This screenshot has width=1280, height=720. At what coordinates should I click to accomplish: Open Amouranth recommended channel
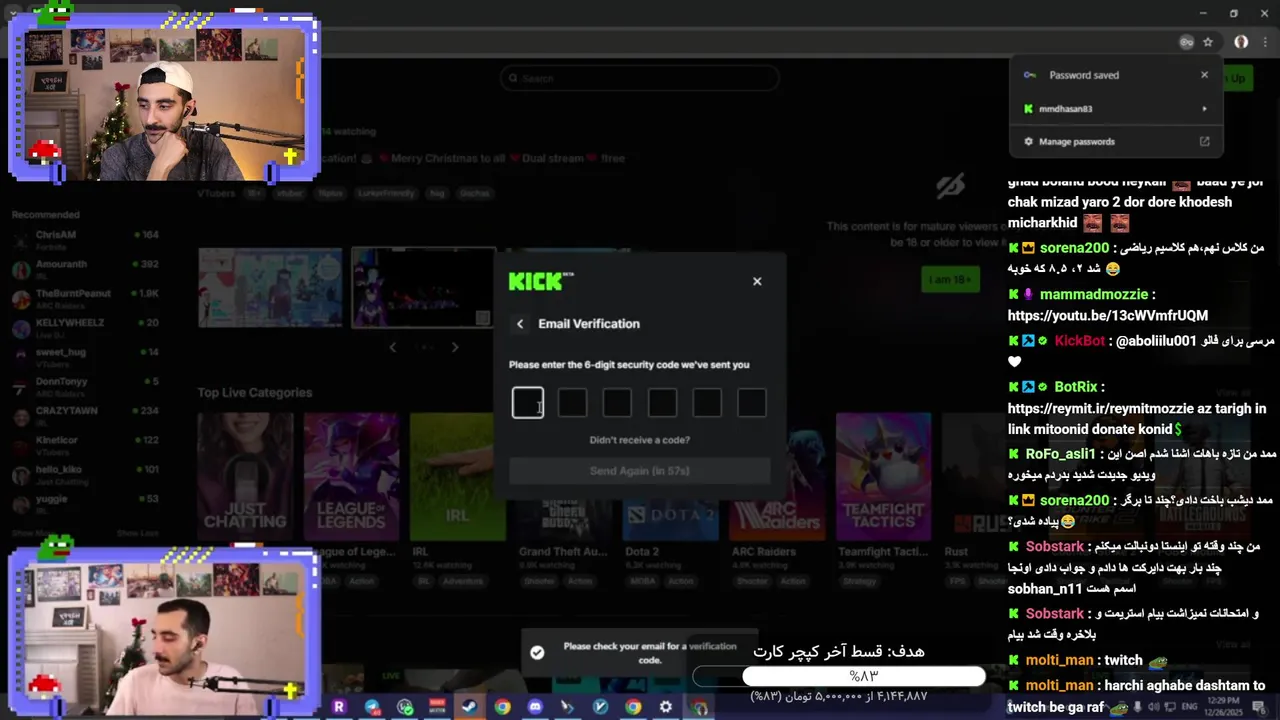(86, 269)
